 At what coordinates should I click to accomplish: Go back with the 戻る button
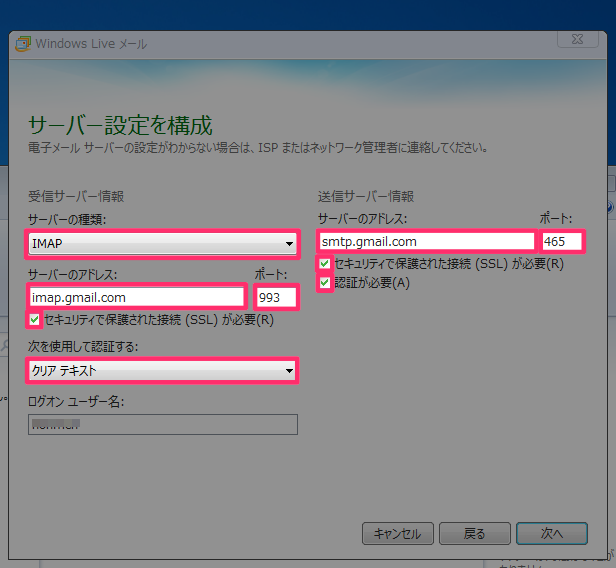tap(475, 533)
